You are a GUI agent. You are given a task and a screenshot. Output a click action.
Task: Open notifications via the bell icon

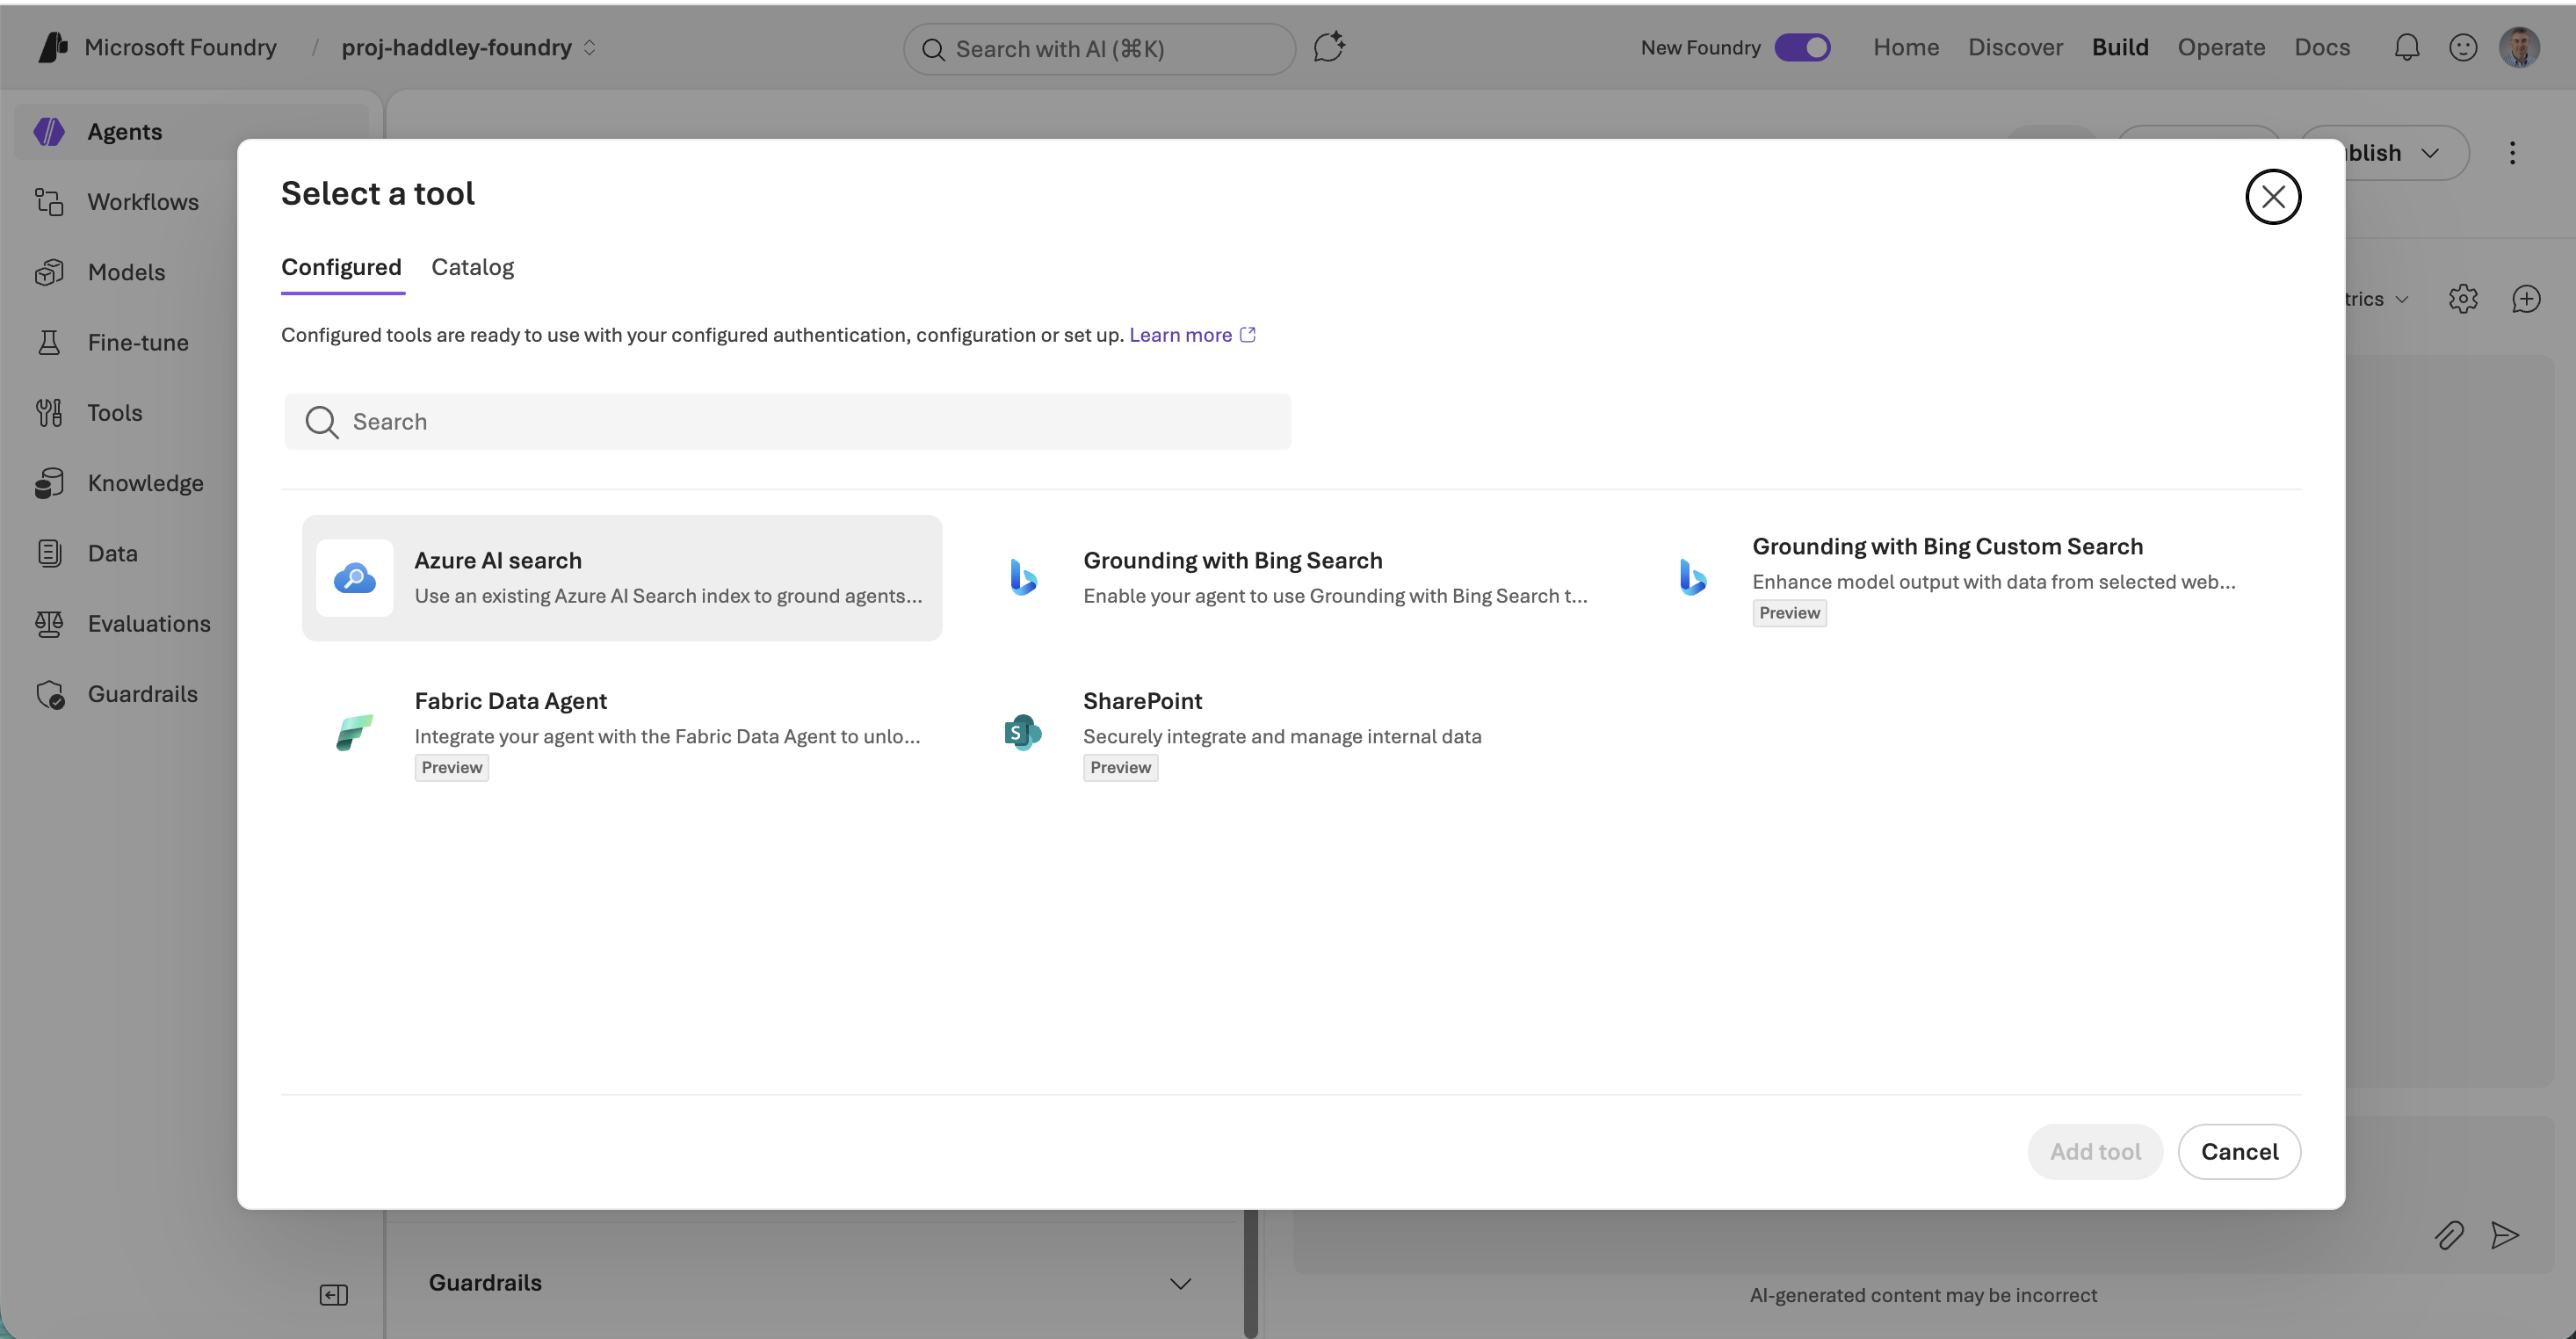coord(2406,47)
